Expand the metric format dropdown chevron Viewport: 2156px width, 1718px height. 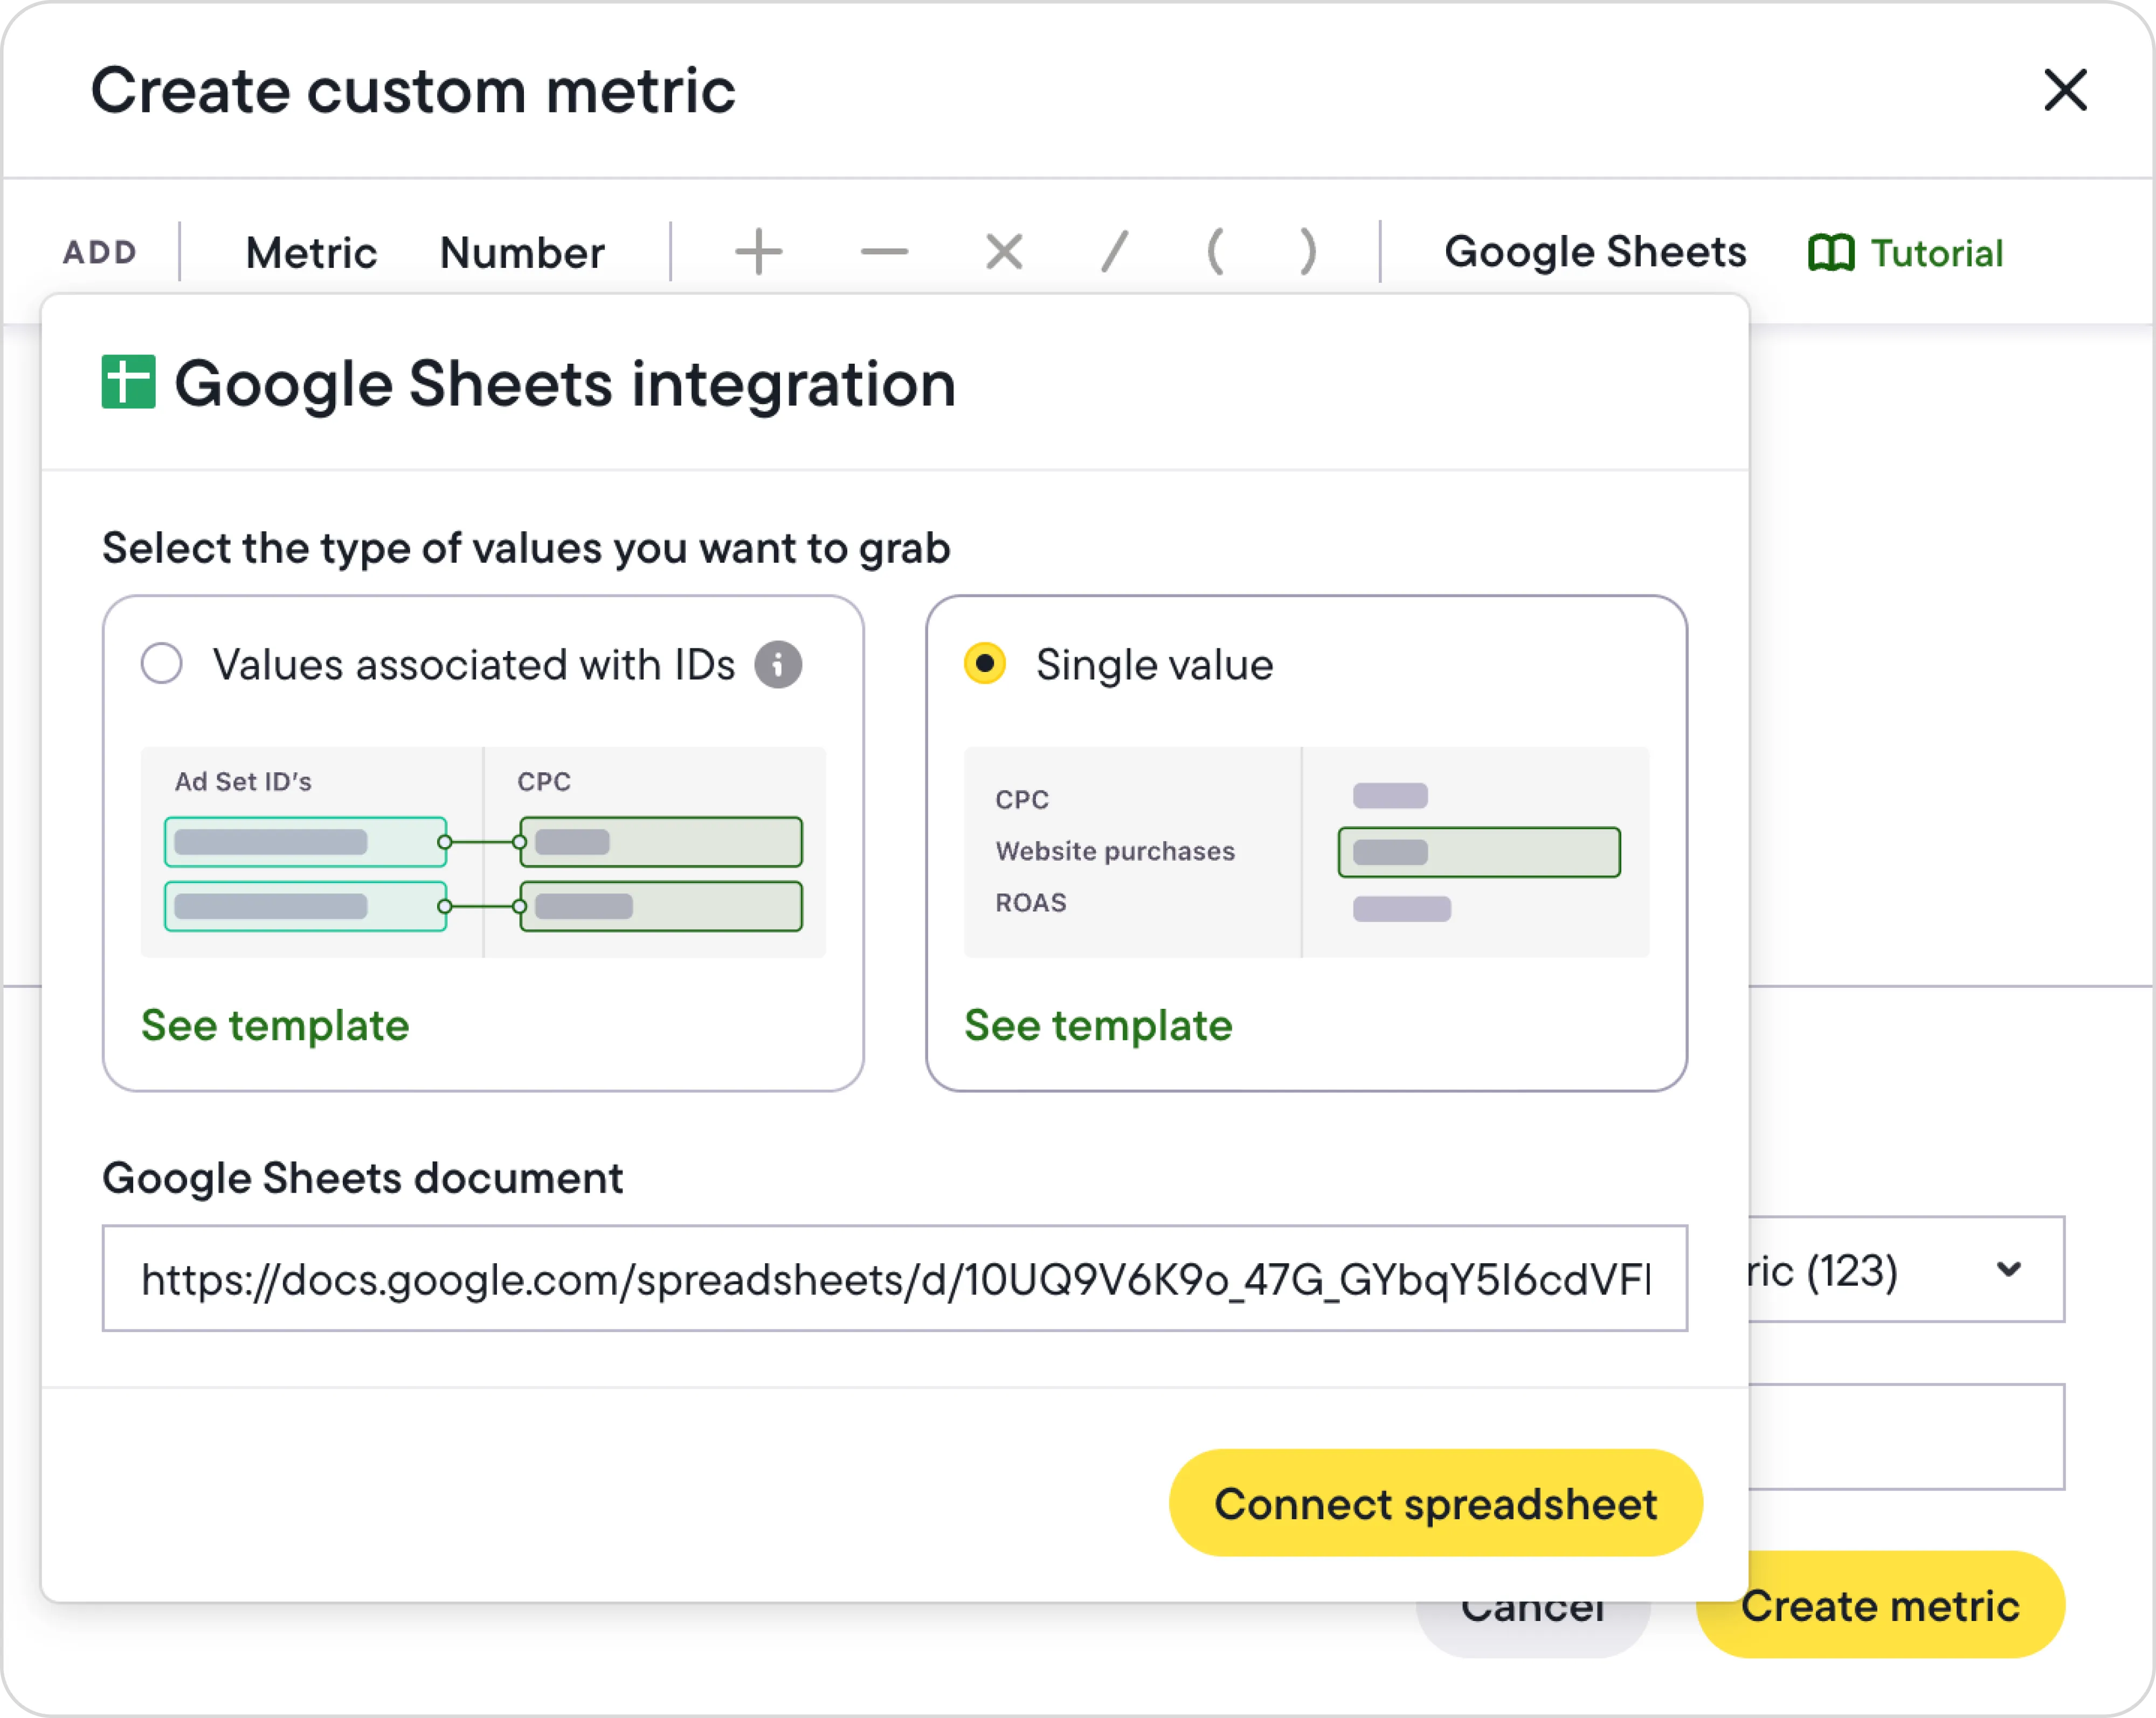point(2008,1270)
